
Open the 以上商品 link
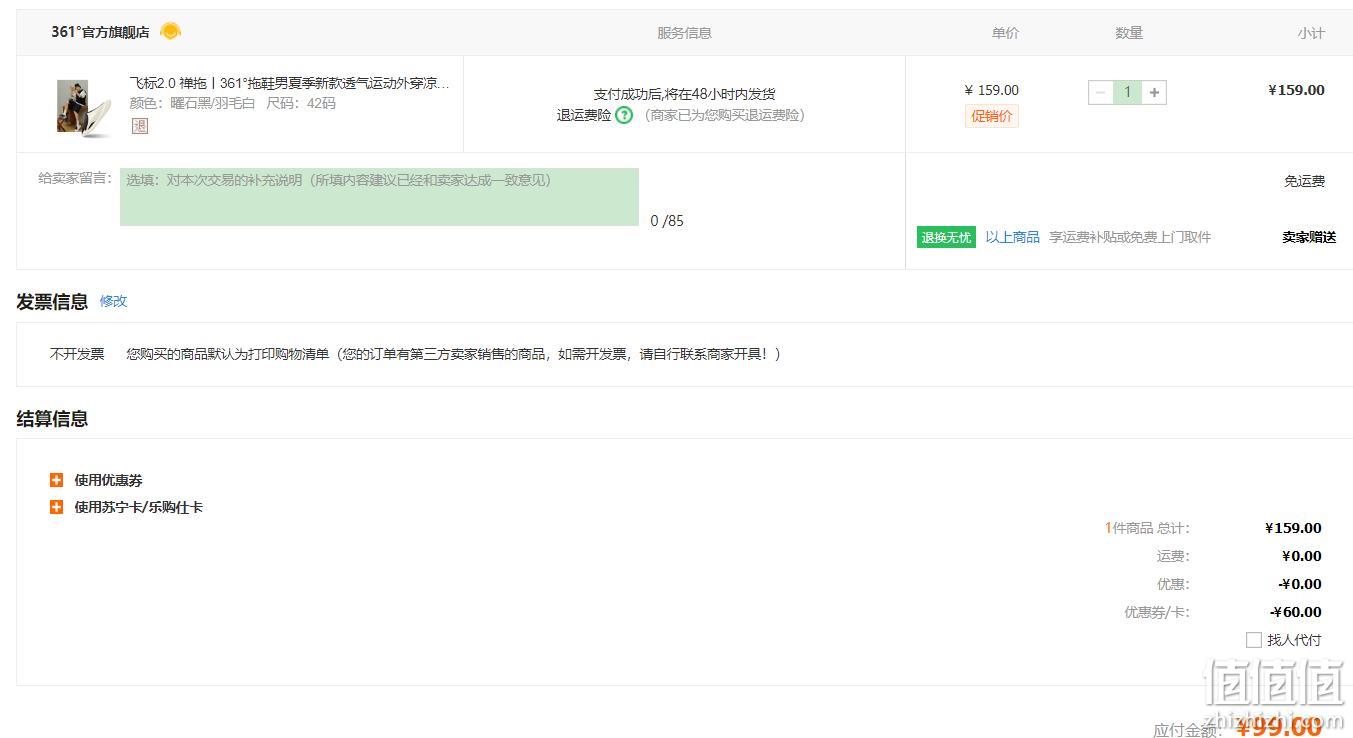1012,237
